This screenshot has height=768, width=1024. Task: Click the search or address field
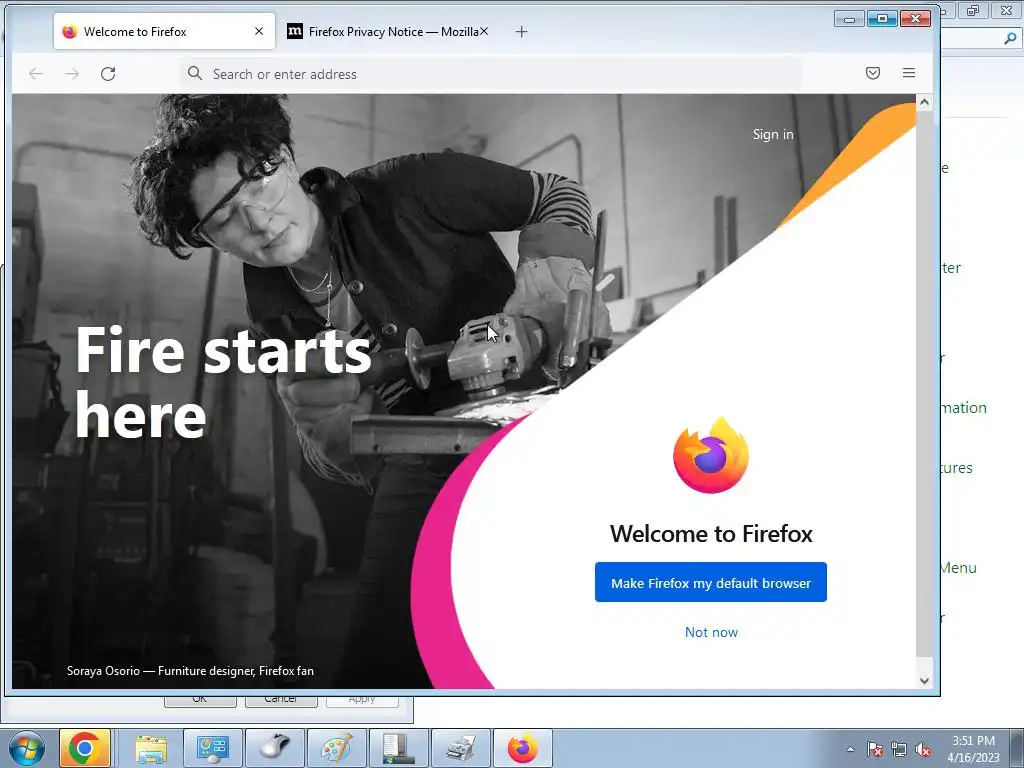click(x=491, y=74)
